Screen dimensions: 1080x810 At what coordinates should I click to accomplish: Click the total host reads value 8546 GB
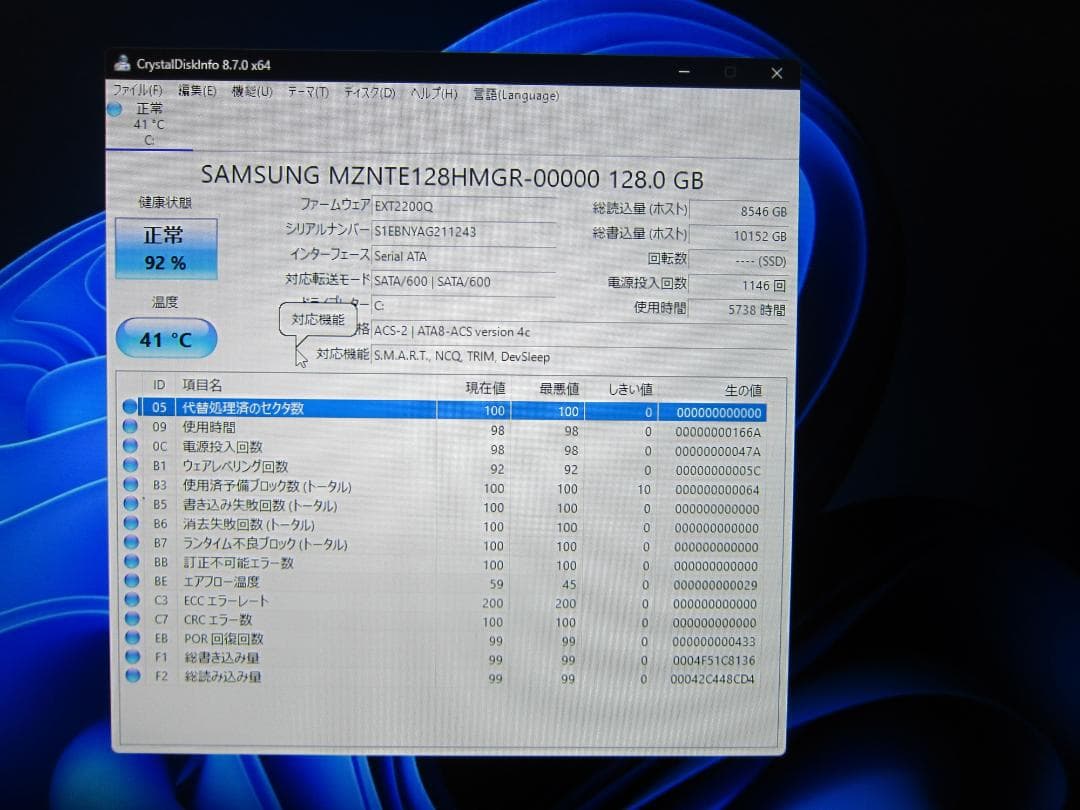pyautogui.click(x=739, y=211)
